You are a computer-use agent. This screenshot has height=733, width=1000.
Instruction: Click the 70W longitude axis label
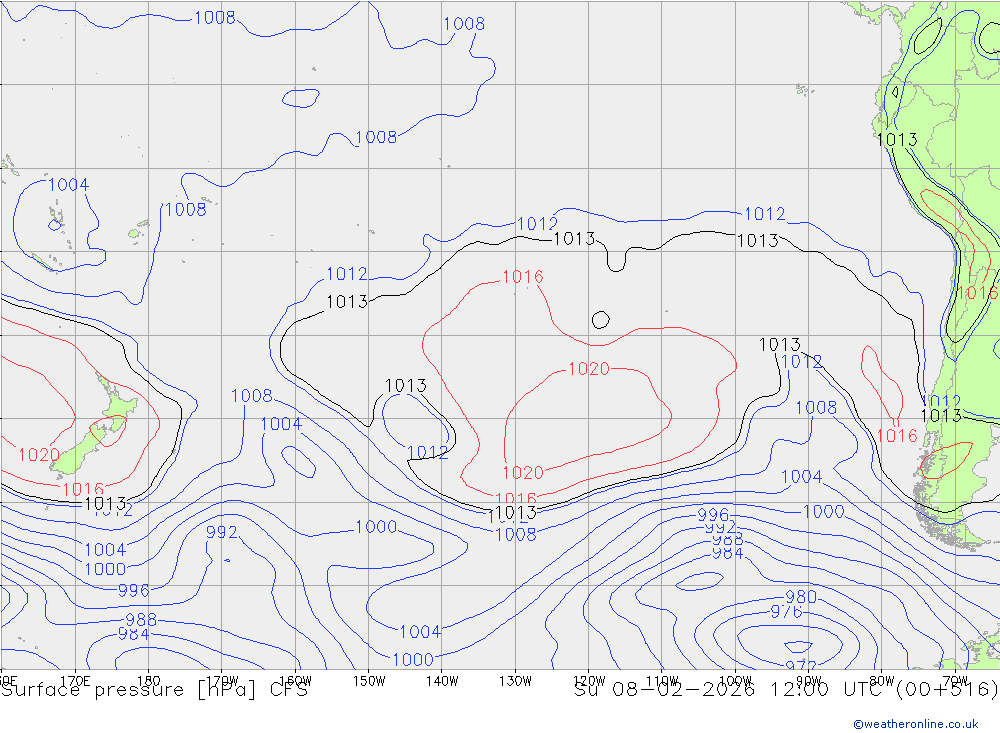(x=955, y=681)
